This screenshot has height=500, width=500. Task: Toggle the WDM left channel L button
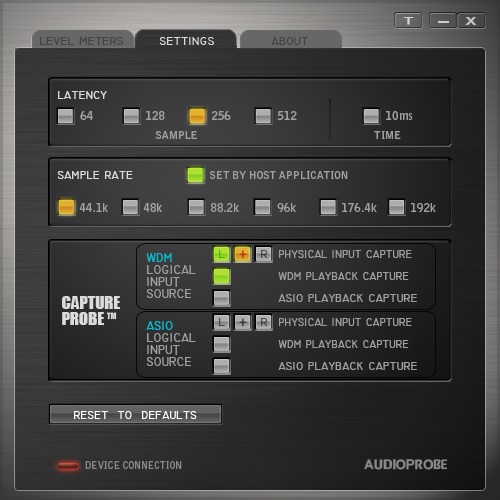[222, 255]
